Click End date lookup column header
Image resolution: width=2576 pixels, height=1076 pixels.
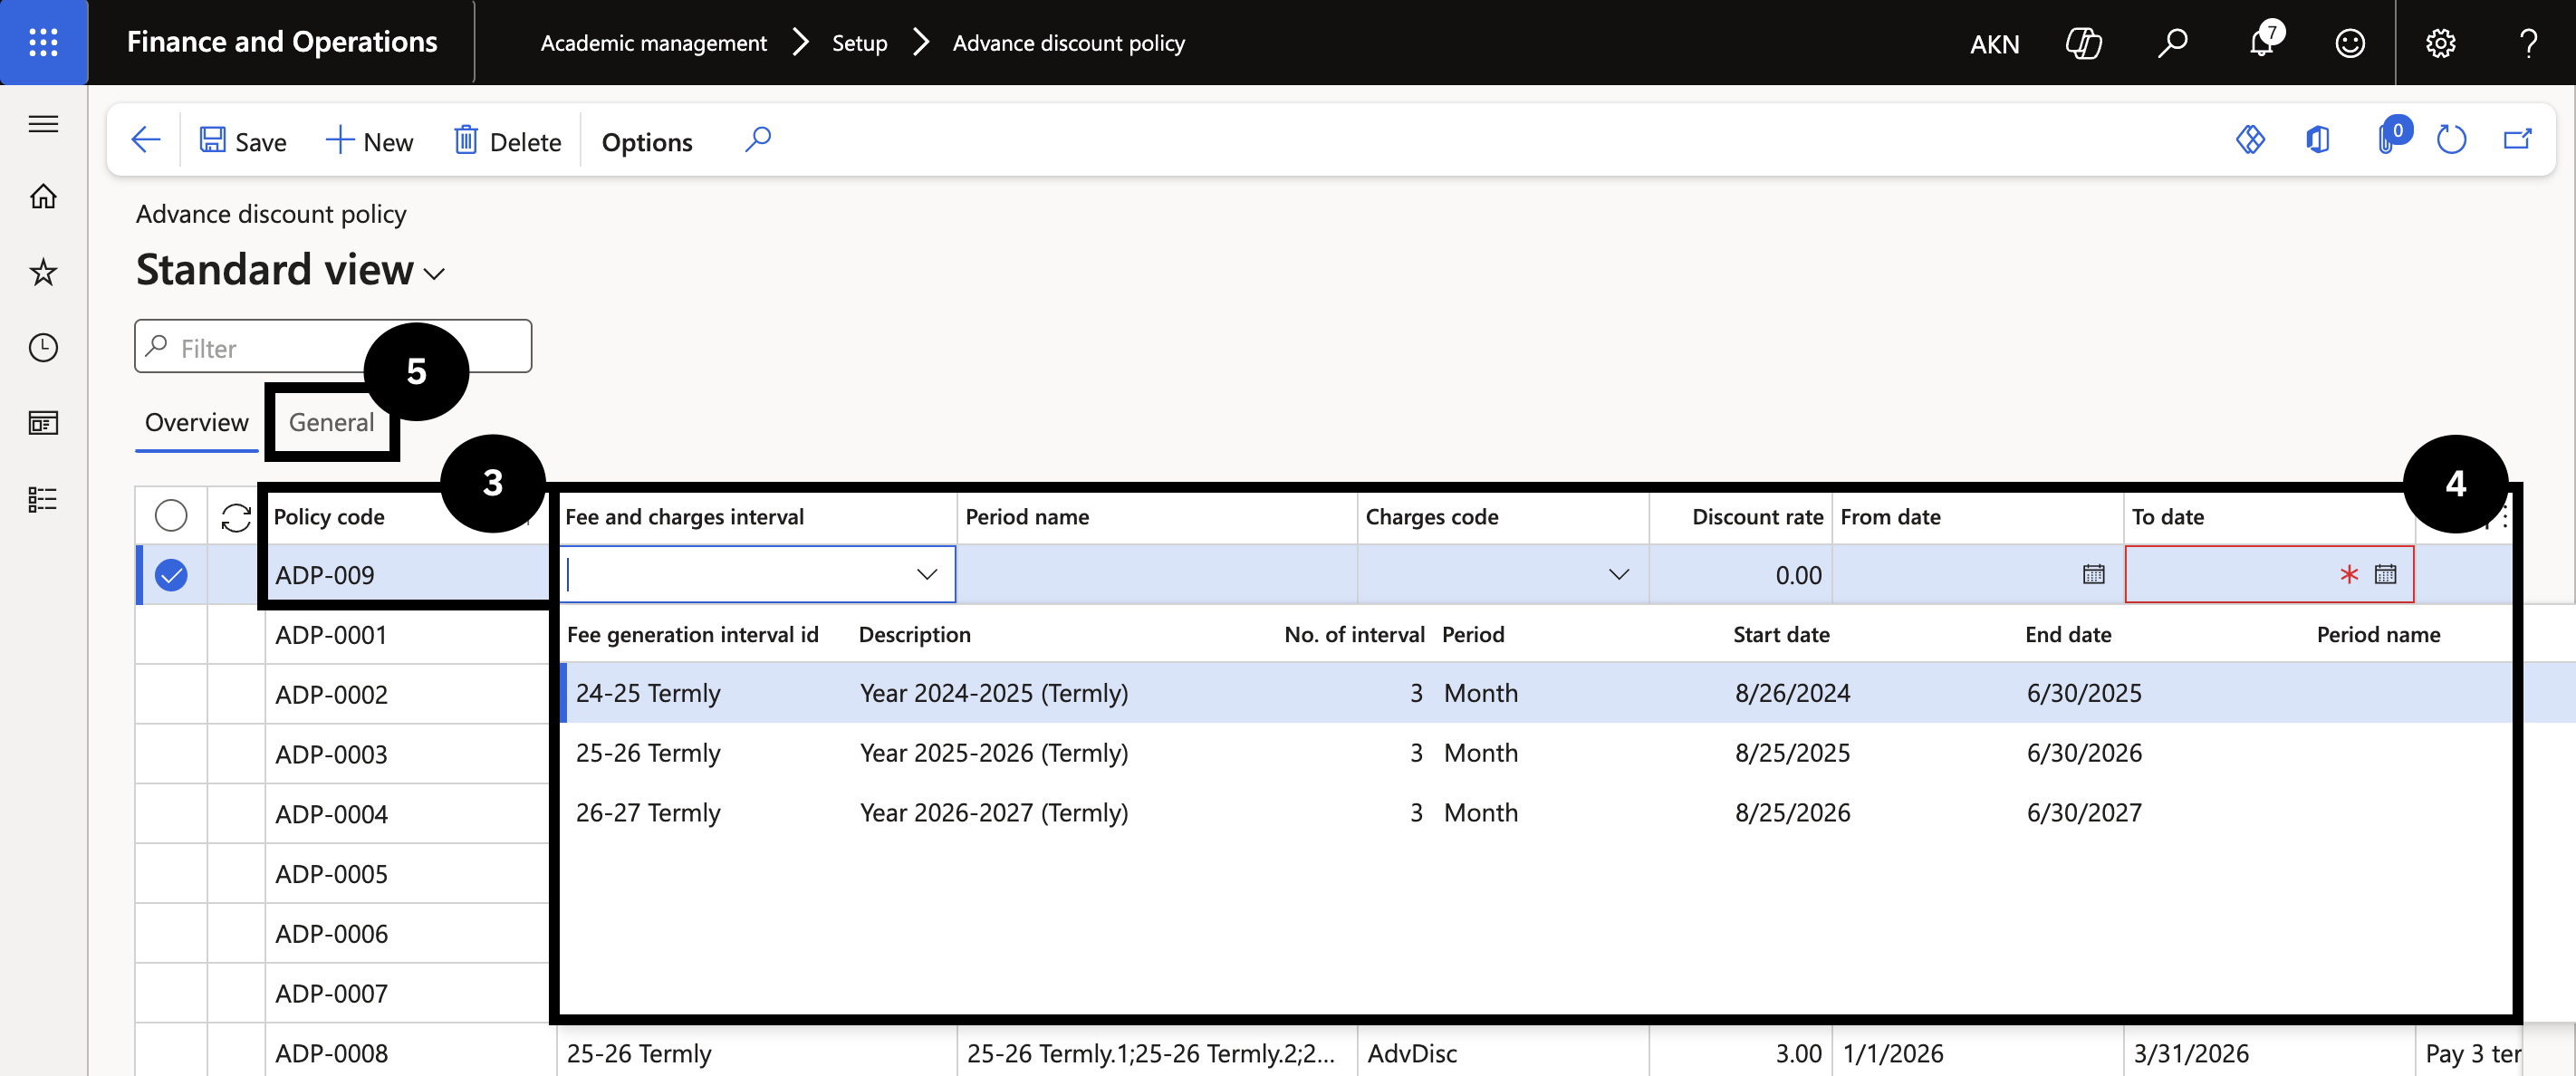coord(2068,635)
